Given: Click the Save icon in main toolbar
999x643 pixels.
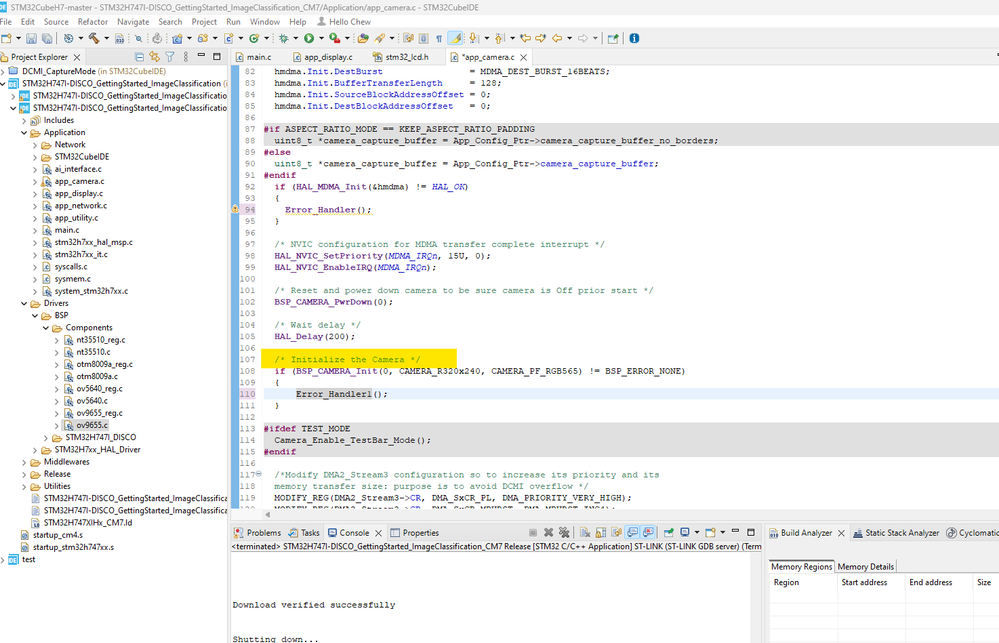Looking at the screenshot, I should 32,38.
